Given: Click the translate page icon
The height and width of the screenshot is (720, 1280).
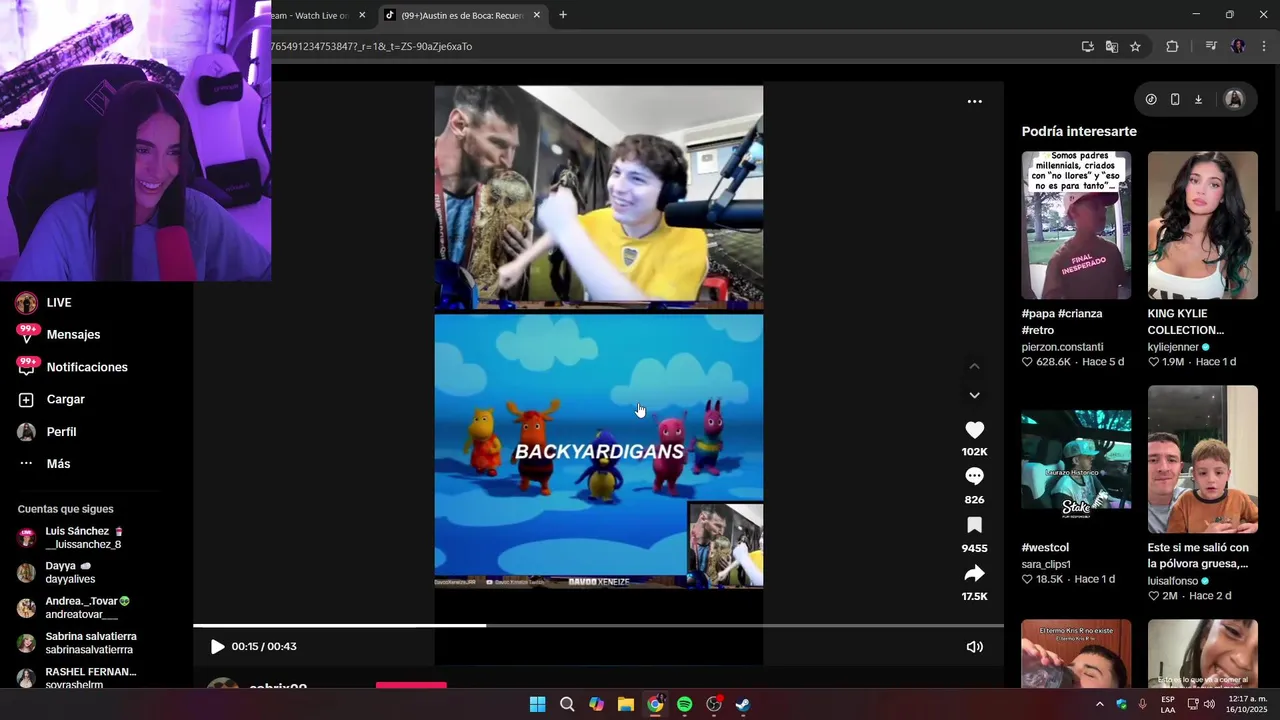Looking at the screenshot, I should pos(1112,46).
